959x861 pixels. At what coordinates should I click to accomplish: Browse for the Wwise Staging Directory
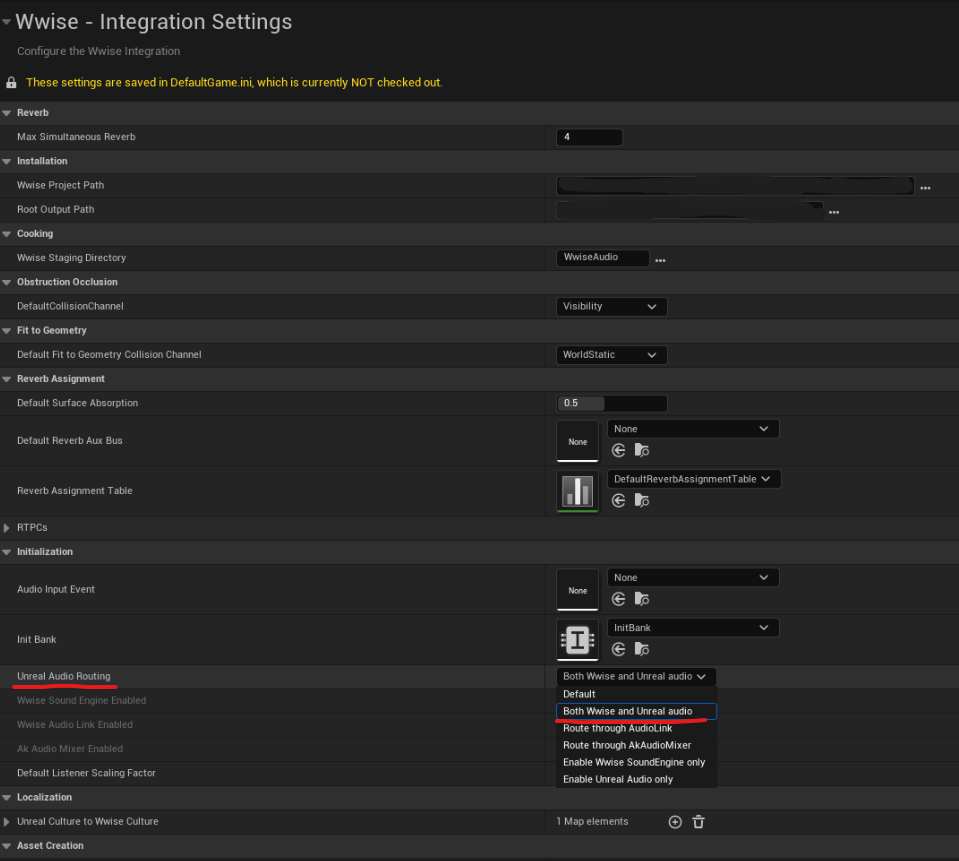click(660, 261)
